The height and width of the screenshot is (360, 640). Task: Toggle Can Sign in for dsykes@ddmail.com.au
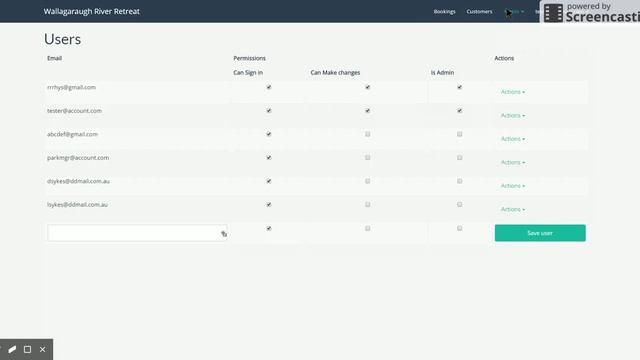(269, 181)
